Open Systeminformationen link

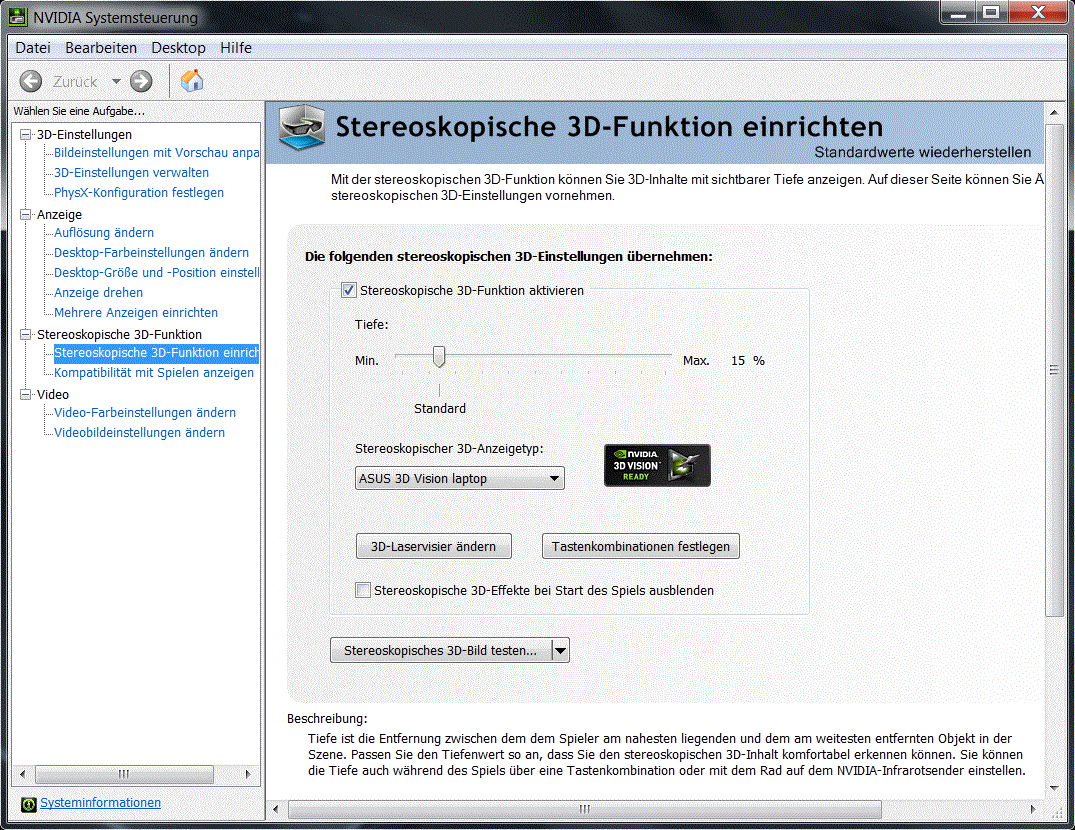click(100, 803)
